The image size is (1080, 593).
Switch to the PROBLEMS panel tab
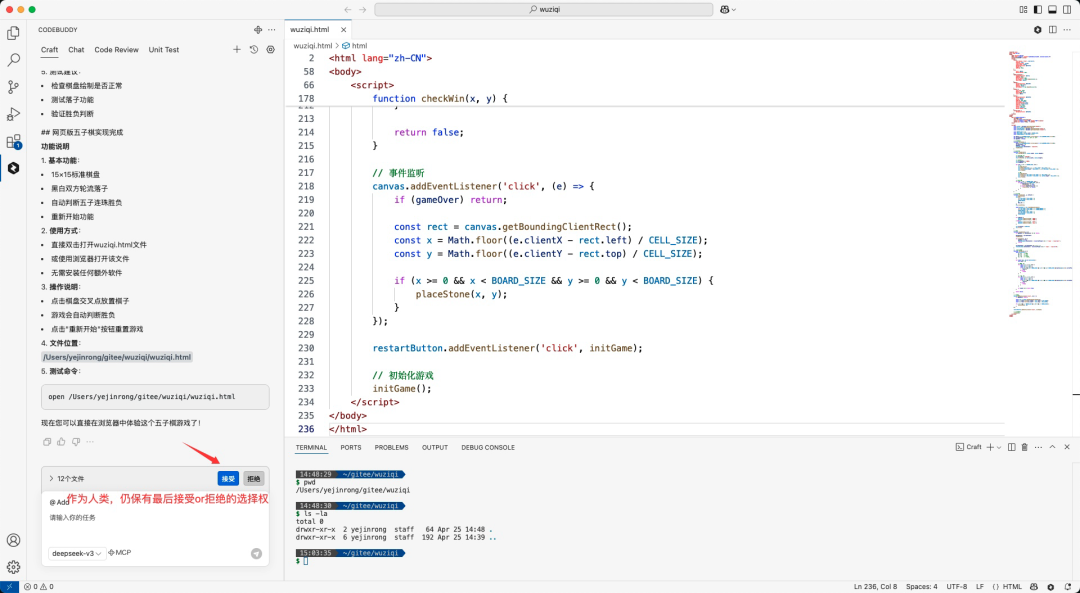[x=391, y=447]
